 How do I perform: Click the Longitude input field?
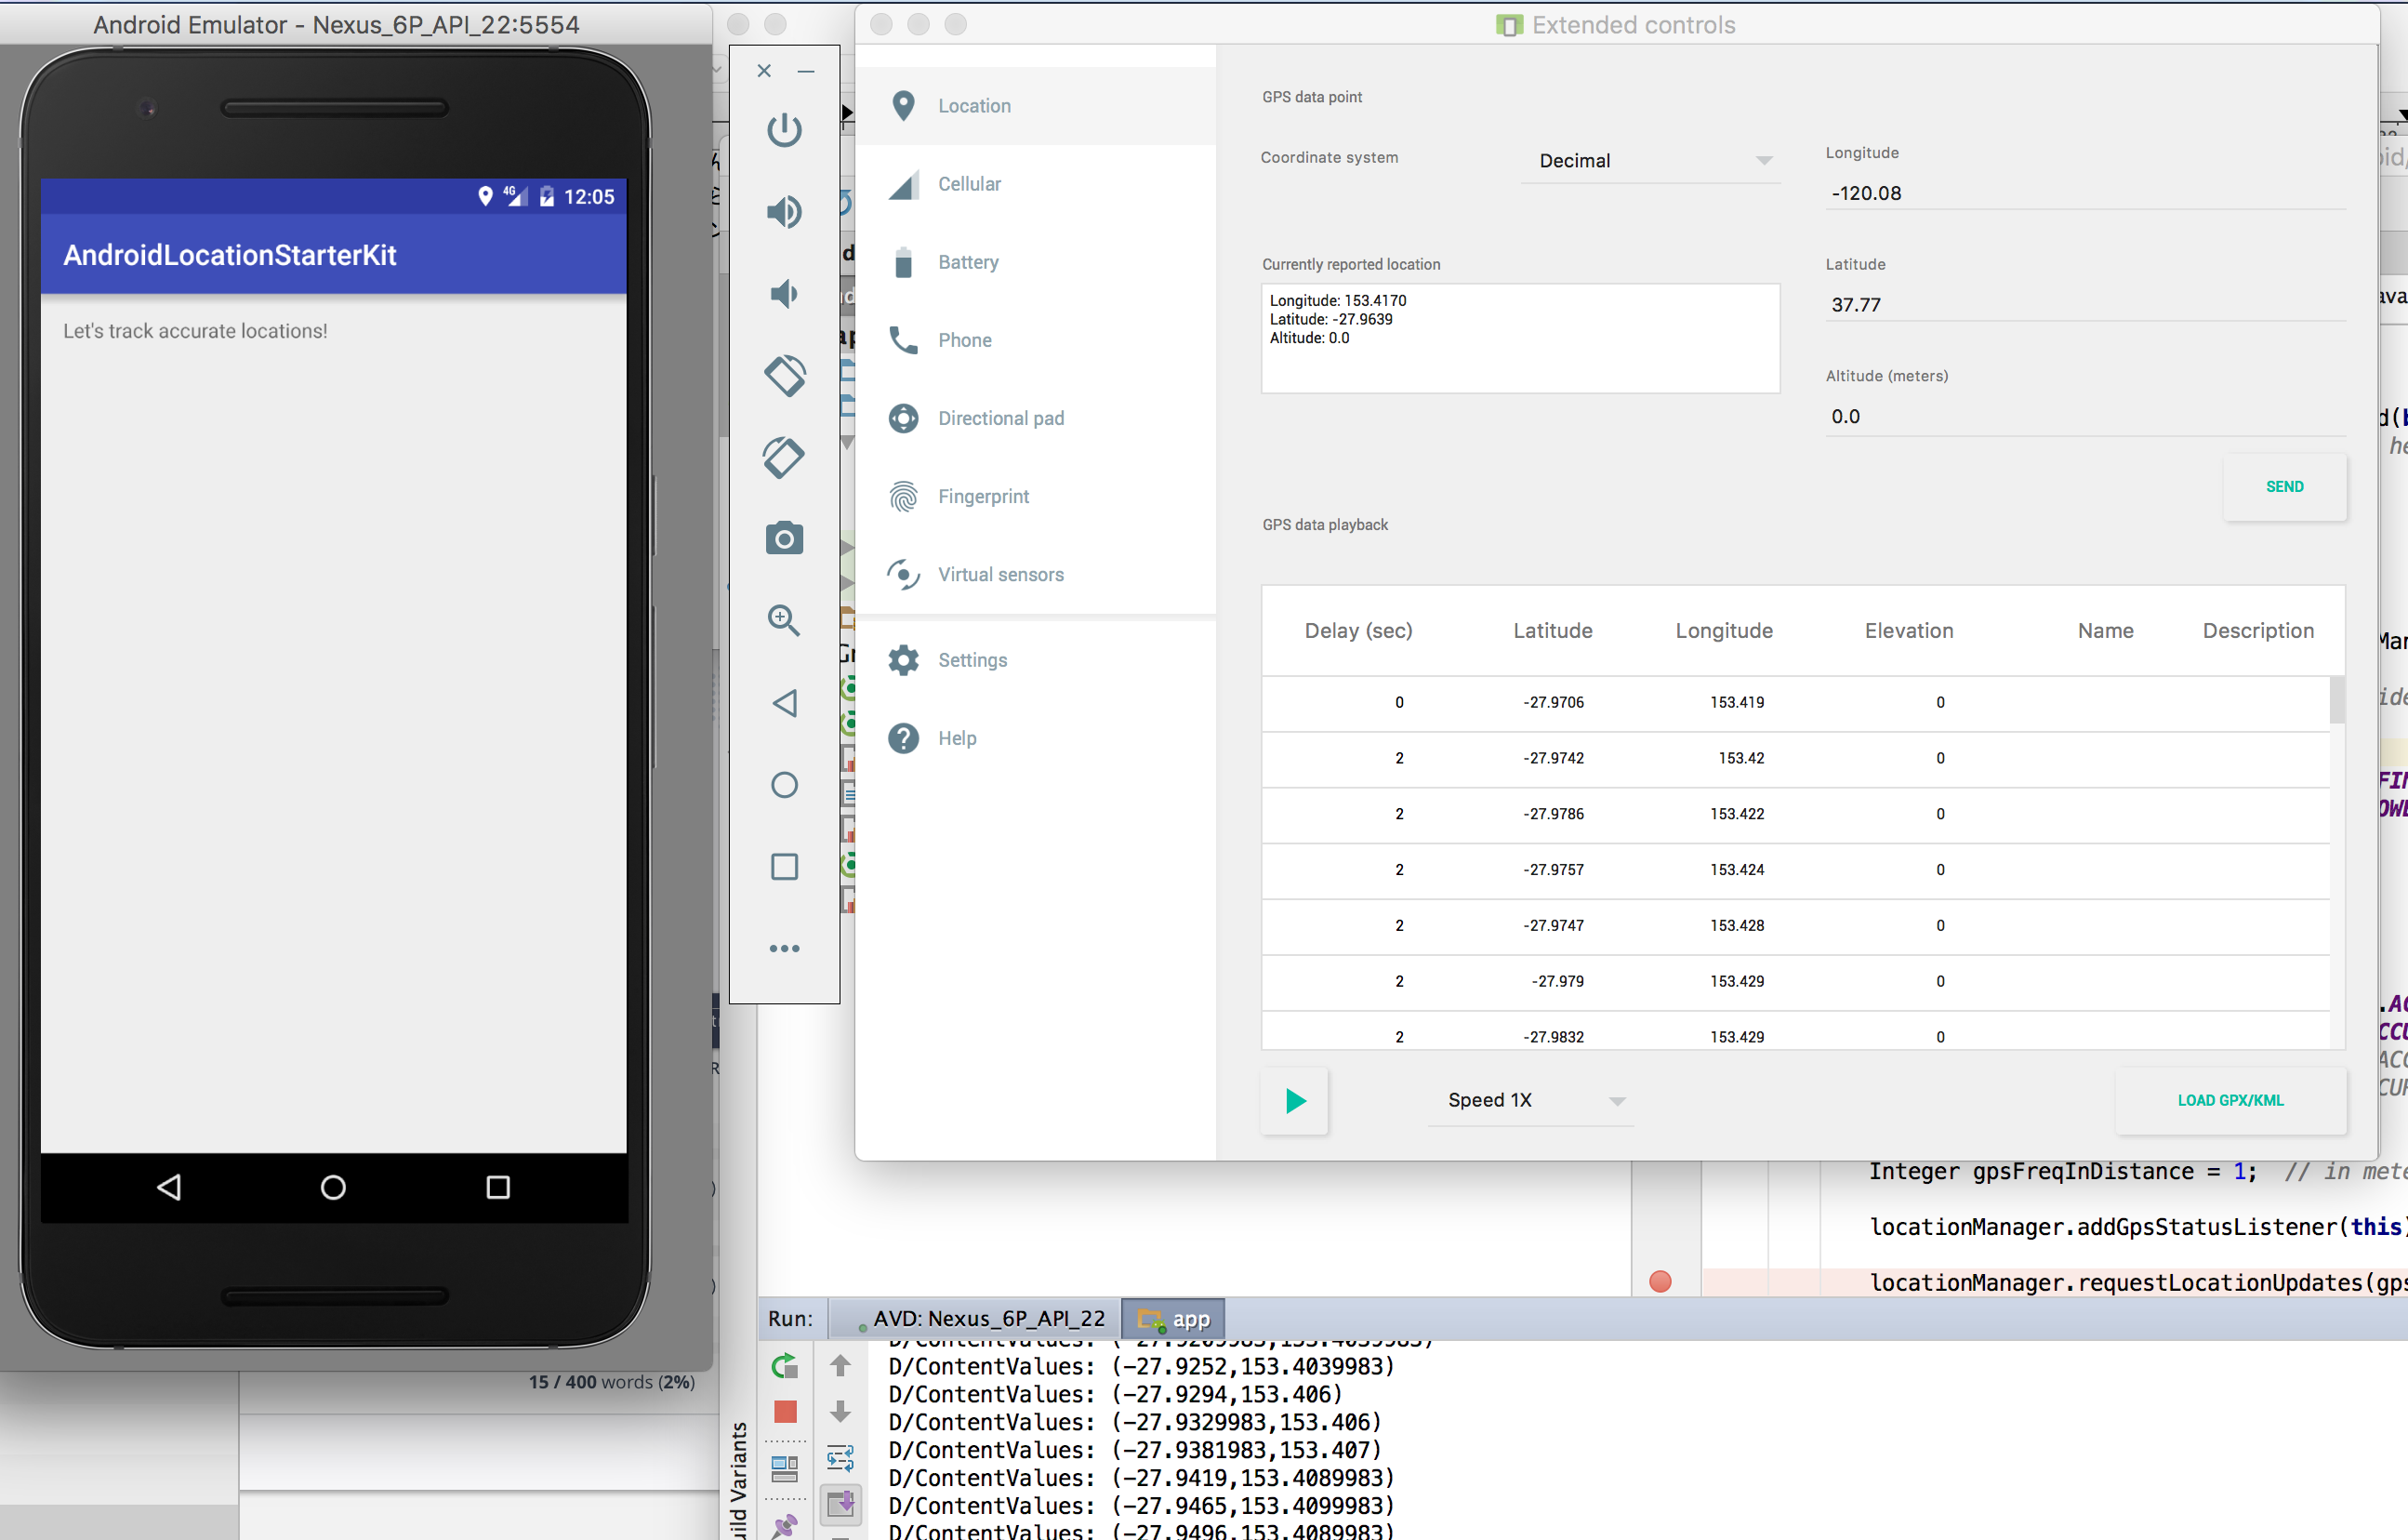tap(2085, 193)
